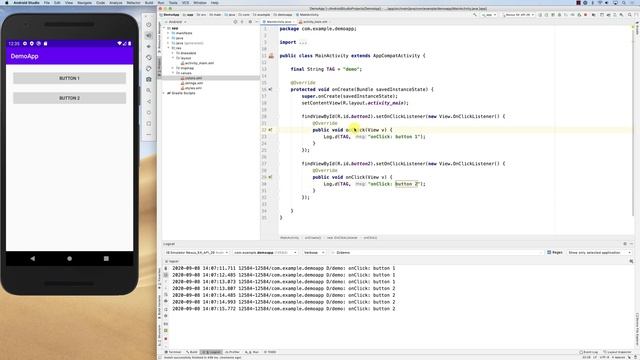640x360 pixels.
Task: Click the emulator sidebar back arrow icon
Action: point(149,101)
